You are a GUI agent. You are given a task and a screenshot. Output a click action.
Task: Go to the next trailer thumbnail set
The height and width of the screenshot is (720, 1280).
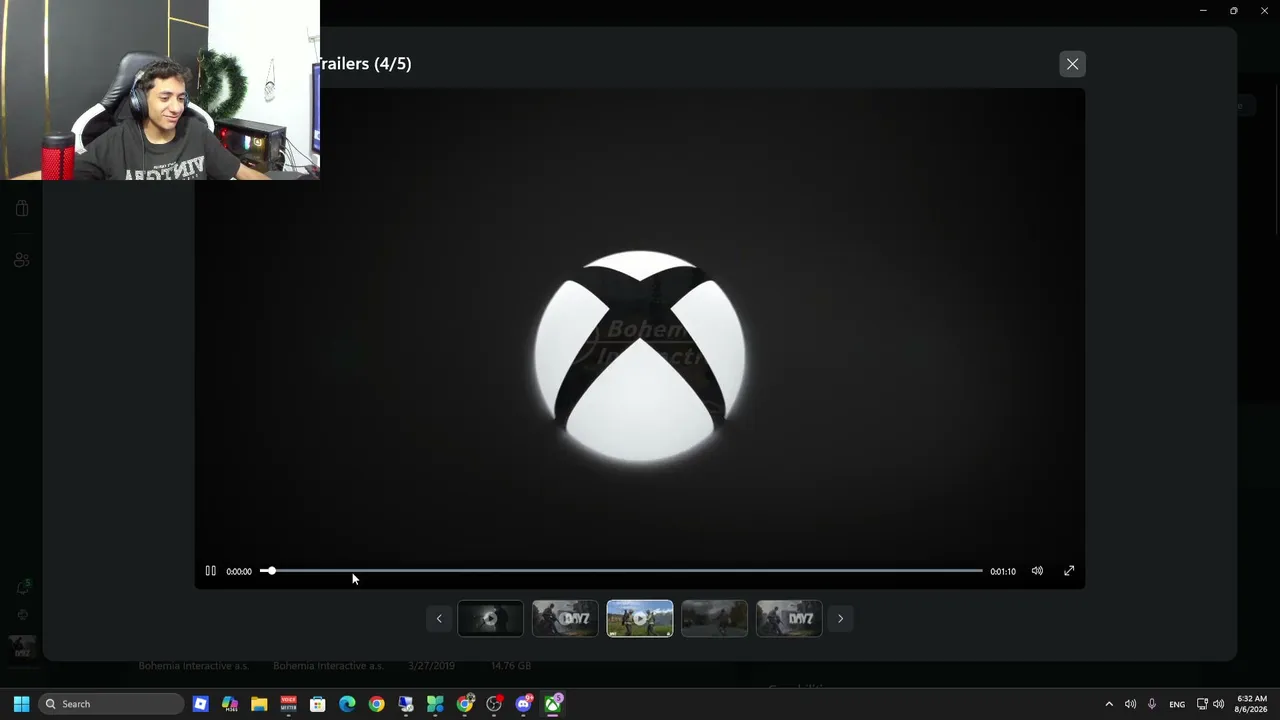click(x=840, y=619)
